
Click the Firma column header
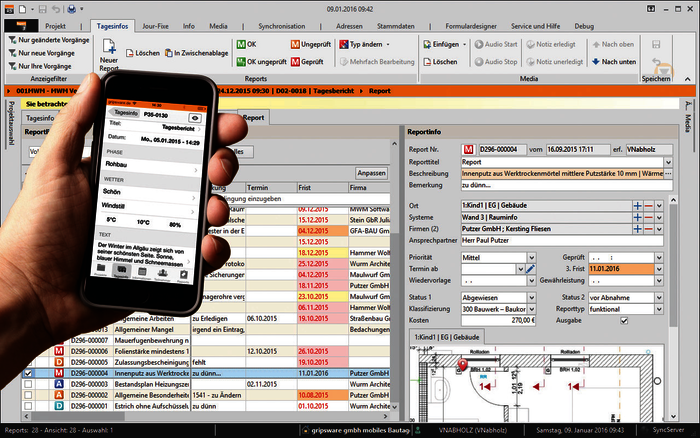coord(369,188)
